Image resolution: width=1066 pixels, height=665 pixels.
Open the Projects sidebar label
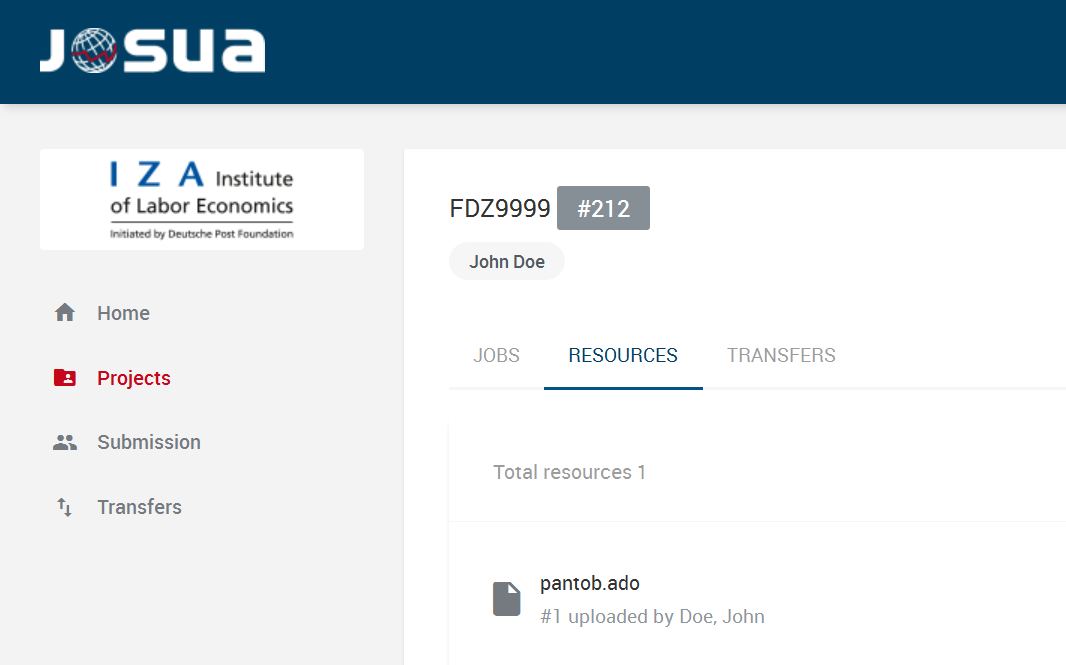pyautogui.click(x=134, y=378)
